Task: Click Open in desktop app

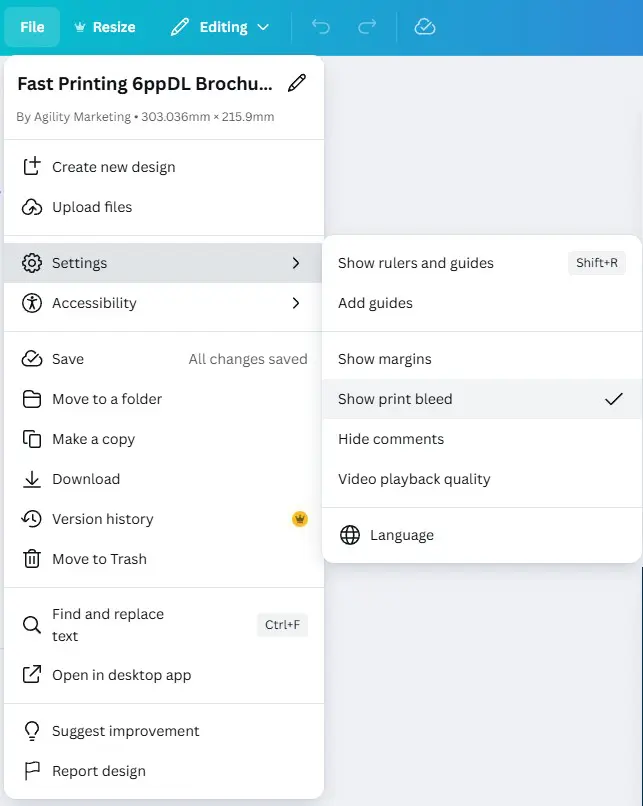Action: (121, 675)
